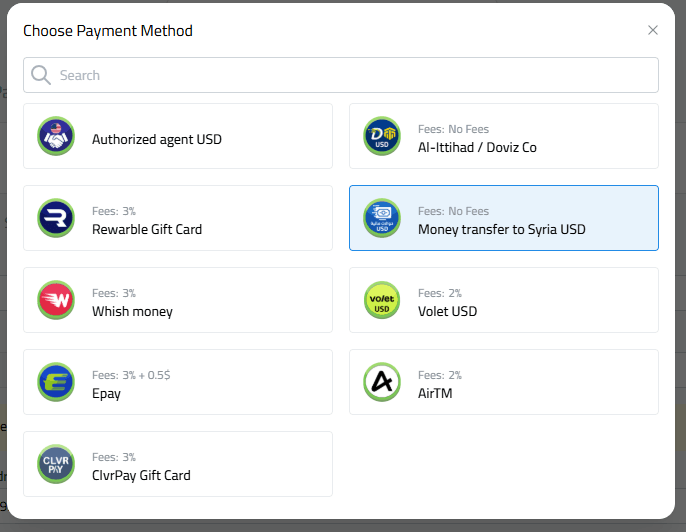The height and width of the screenshot is (532, 686).
Task: Choose AirTM as payment method
Action: (504, 382)
